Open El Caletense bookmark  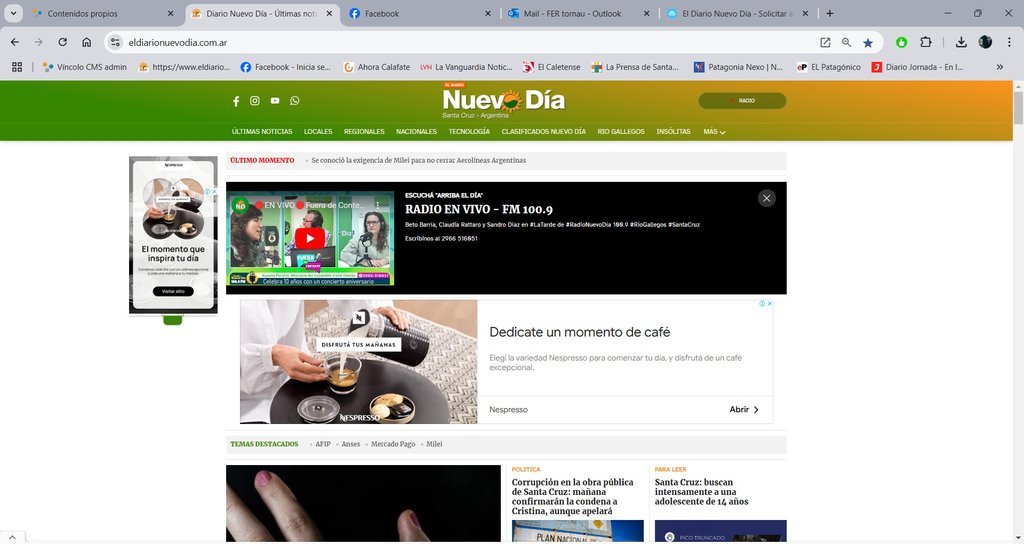552,67
